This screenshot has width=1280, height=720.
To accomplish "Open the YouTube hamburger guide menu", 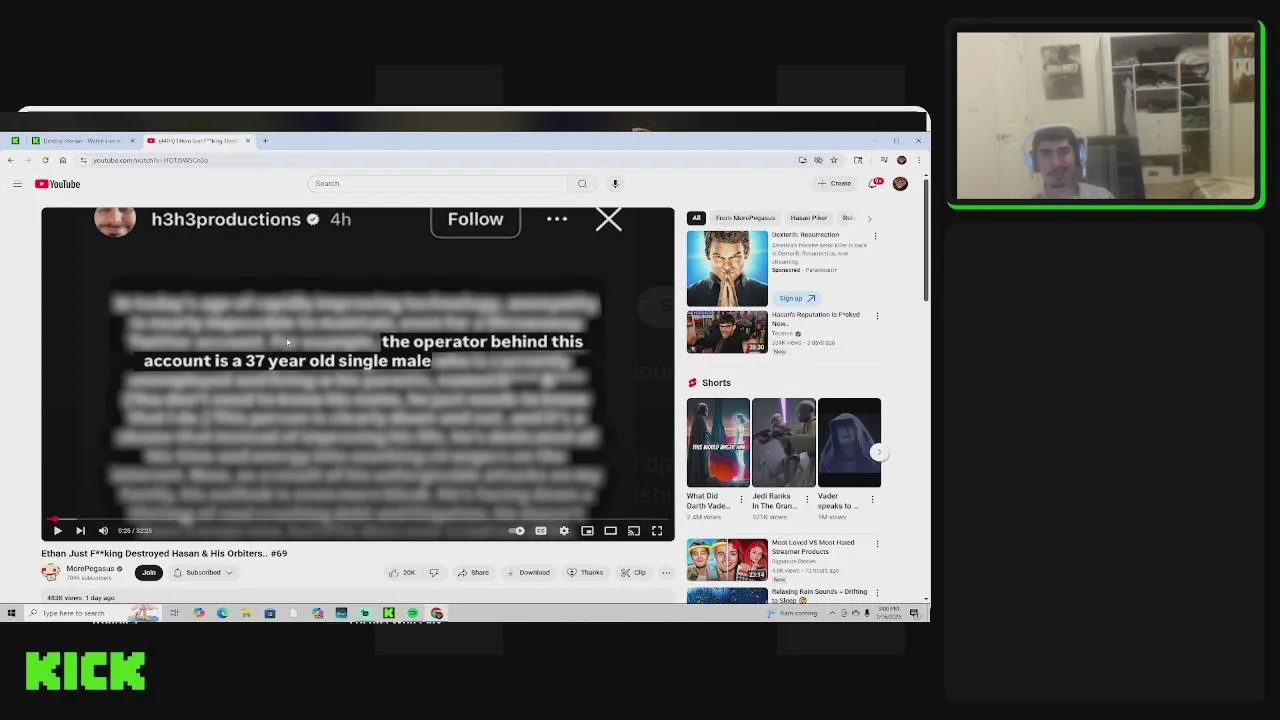I will point(17,184).
